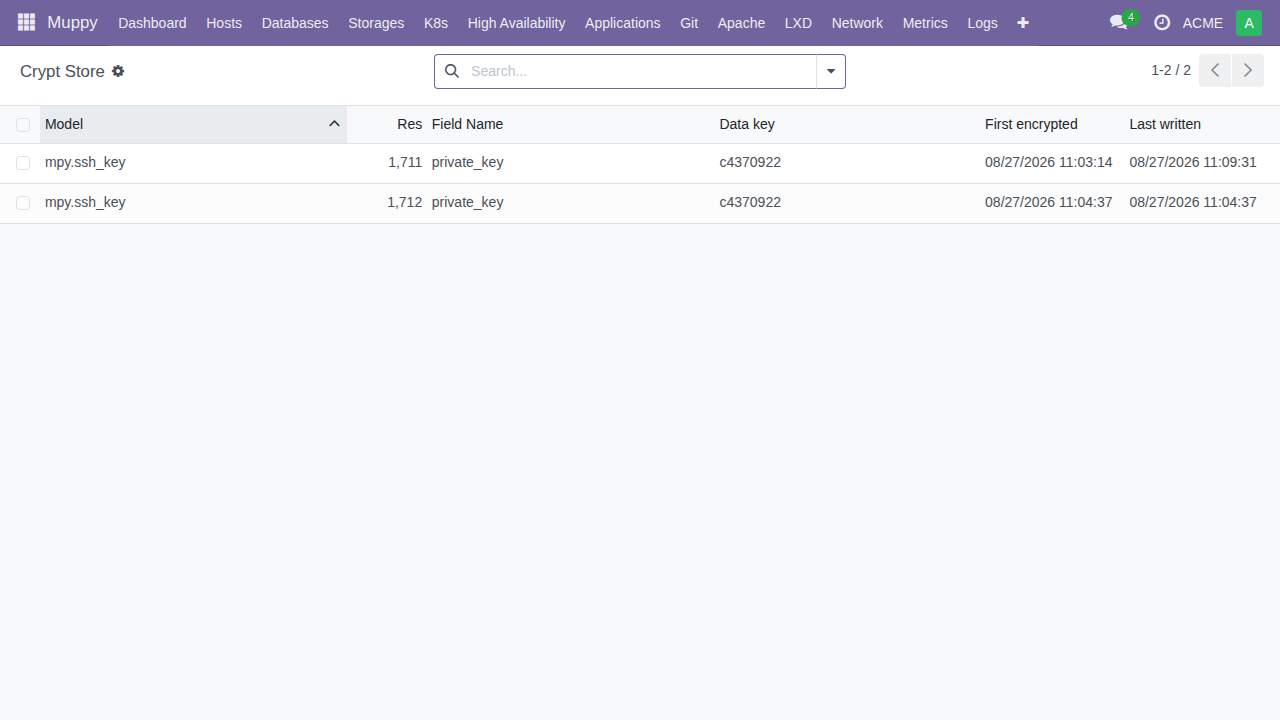Image resolution: width=1280 pixels, height=720 pixels.
Task: Click Res value 1,712
Action: click(405, 202)
